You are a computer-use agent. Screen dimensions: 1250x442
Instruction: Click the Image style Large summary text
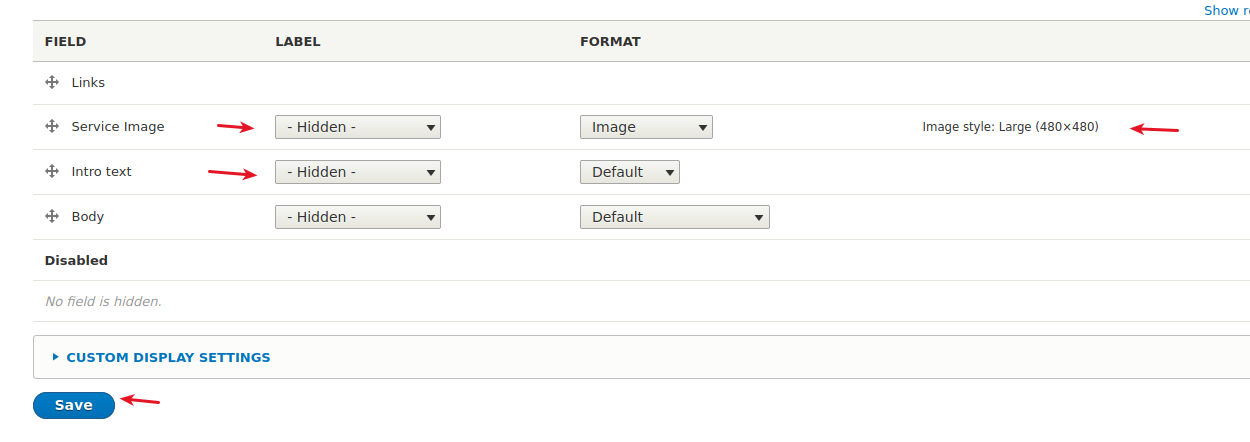click(x=1010, y=127)
